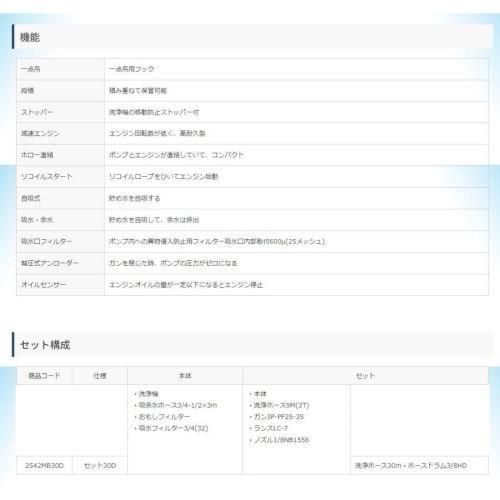Click the 商品コード column header
500x500 pixels.
coord(44,376)
